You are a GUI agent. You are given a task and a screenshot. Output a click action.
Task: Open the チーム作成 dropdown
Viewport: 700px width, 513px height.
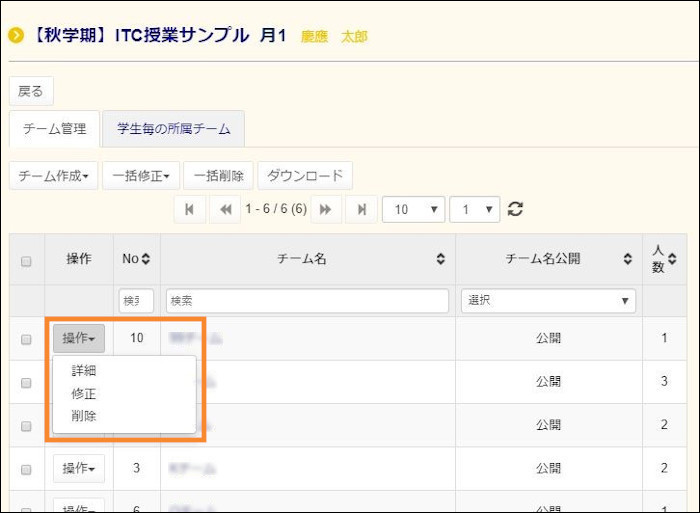point(54,176)
